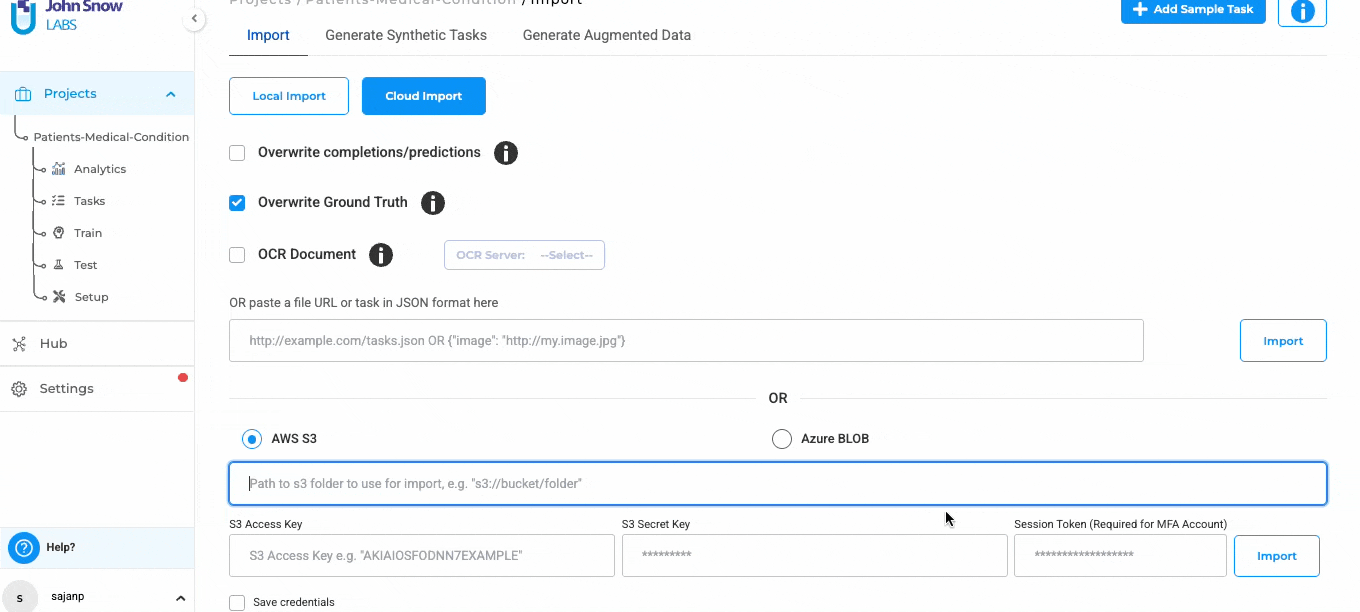Image resolution: width=1360 pixels, height=612 pixels.
Task: Click the Hub icon in sidebar
Action: [19, 344]
